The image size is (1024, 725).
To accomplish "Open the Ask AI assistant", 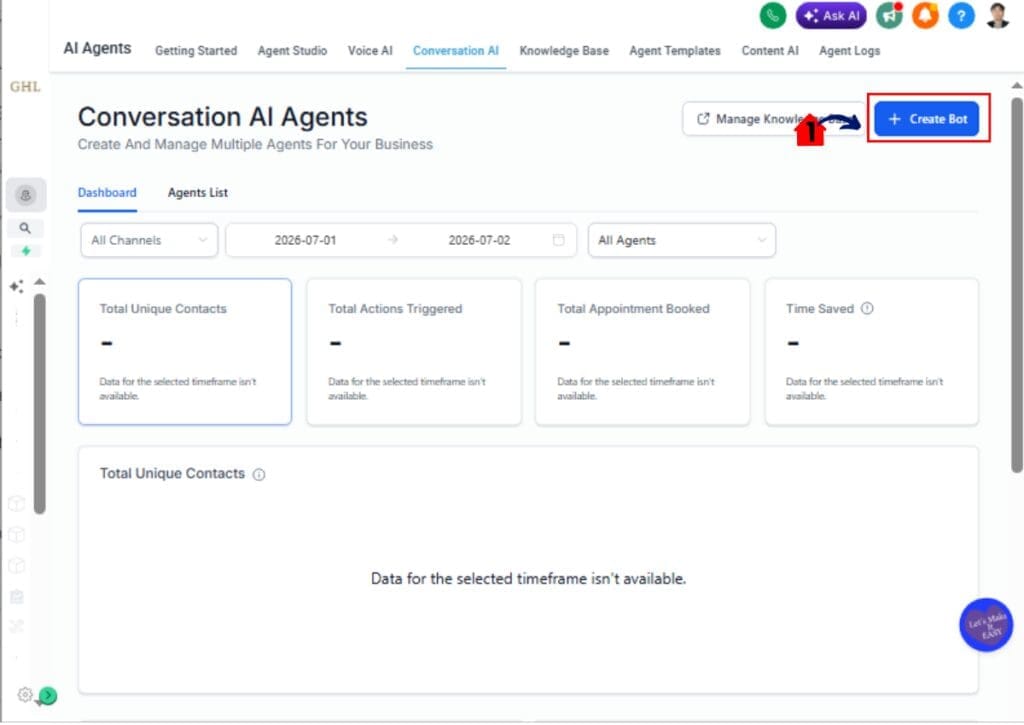I will tap(831, 16).
